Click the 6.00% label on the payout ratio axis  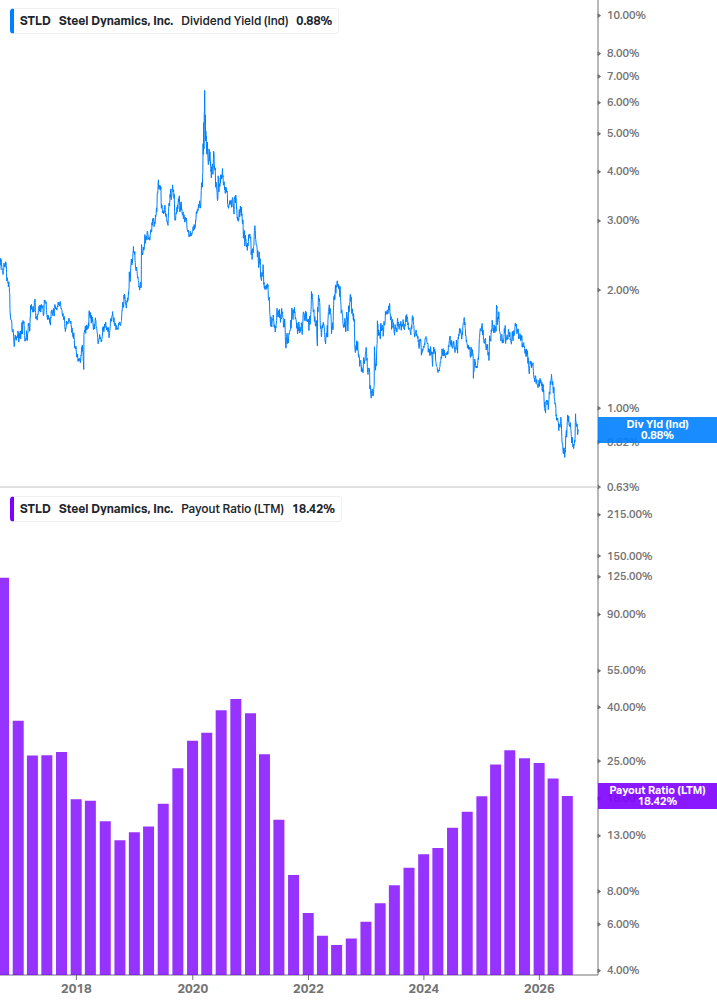coord(623,924)
